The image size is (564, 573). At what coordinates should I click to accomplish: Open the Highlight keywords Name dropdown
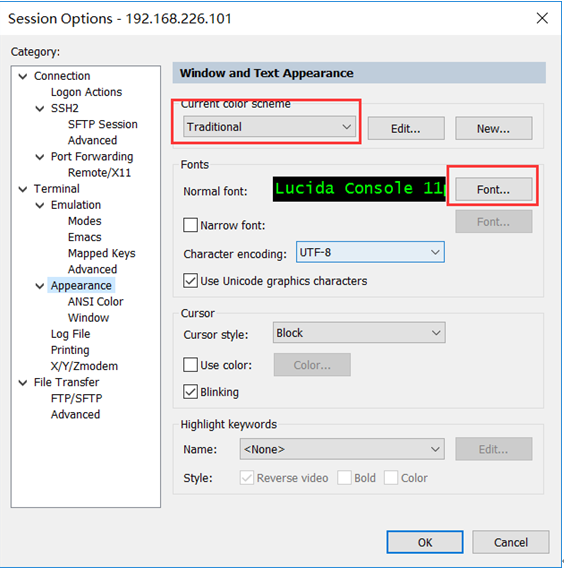tap(342, 449)
